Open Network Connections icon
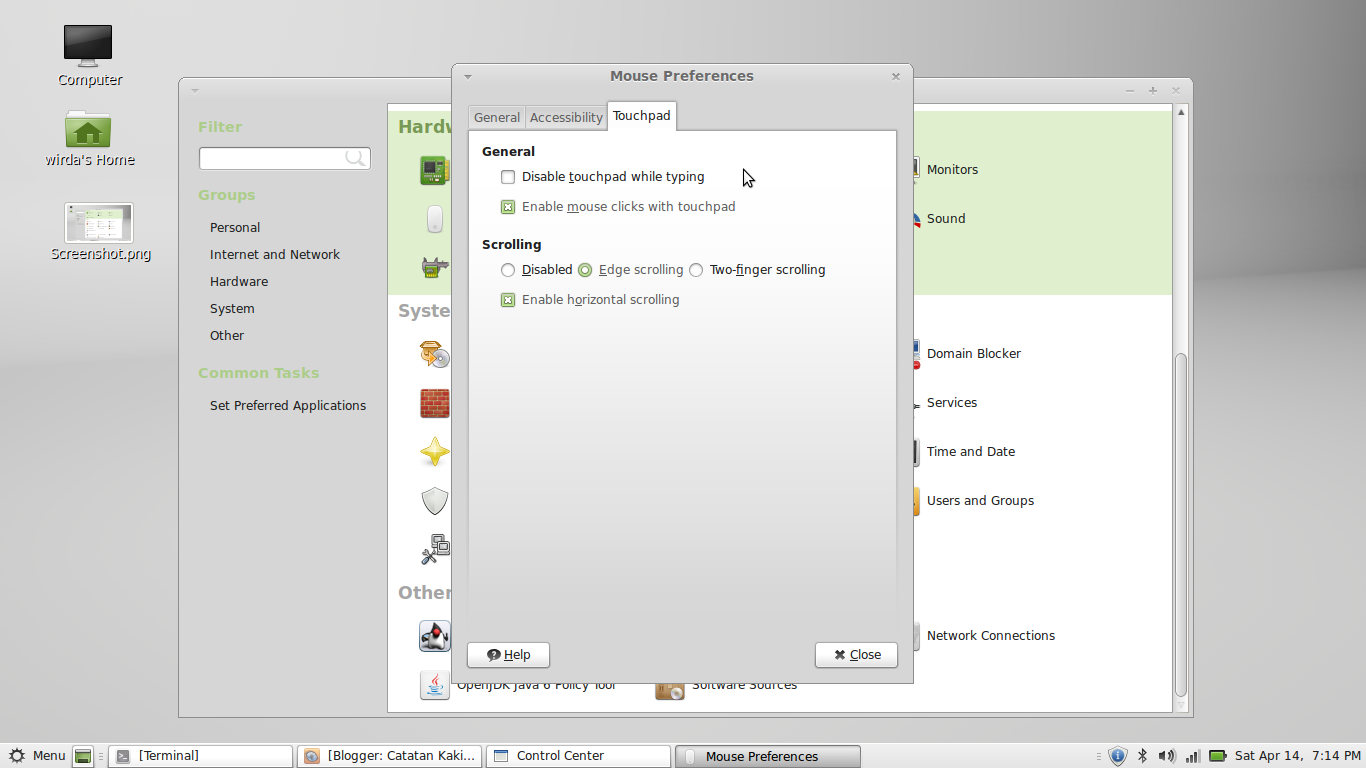This screenshot has width=1366, height=768. (990, 635)
